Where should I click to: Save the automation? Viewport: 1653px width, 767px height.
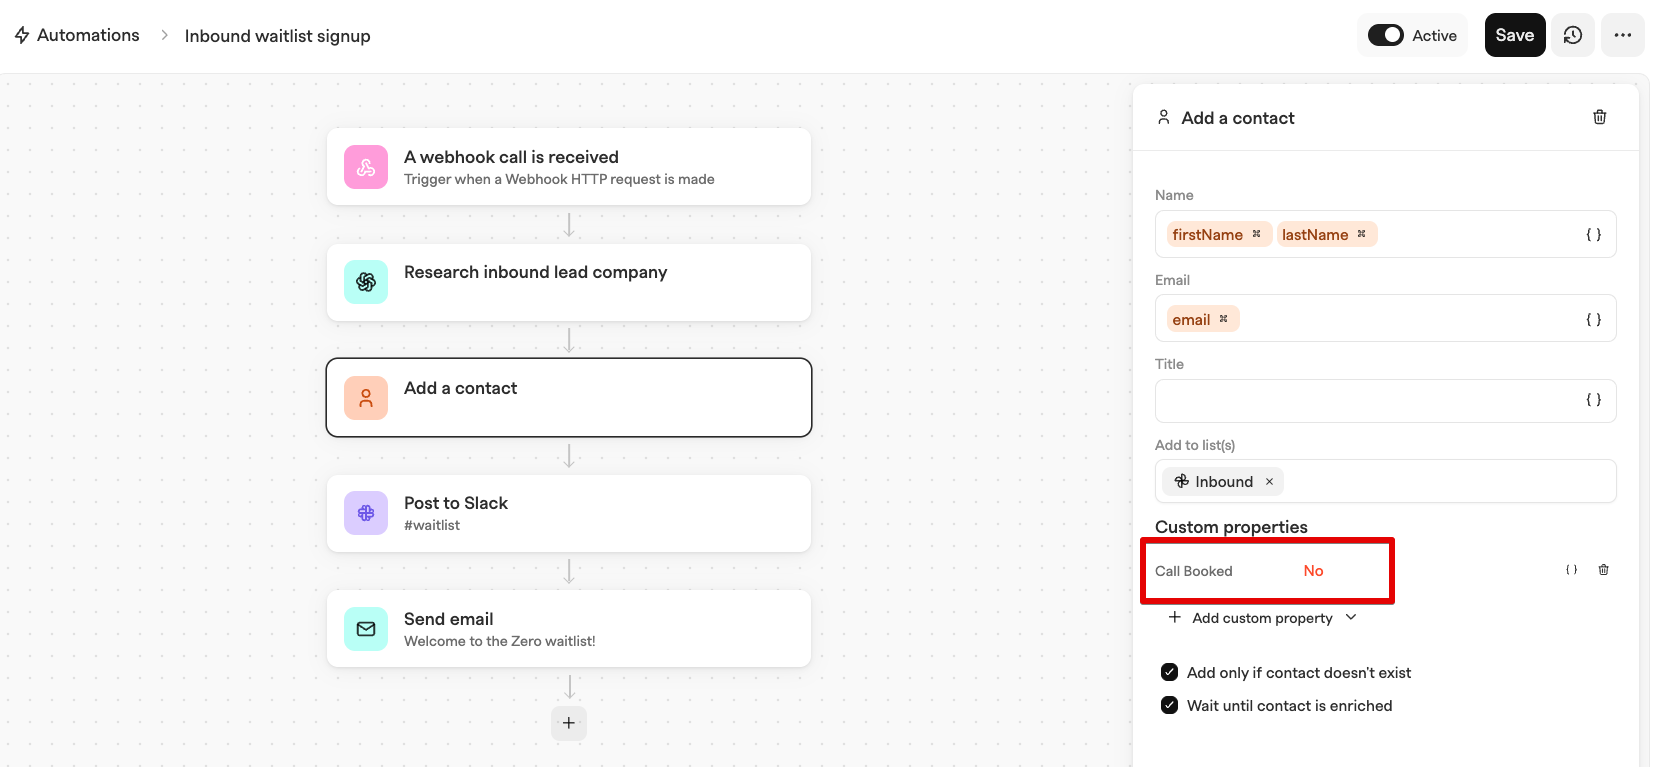pyautogui.click(x=1515, y=35)
